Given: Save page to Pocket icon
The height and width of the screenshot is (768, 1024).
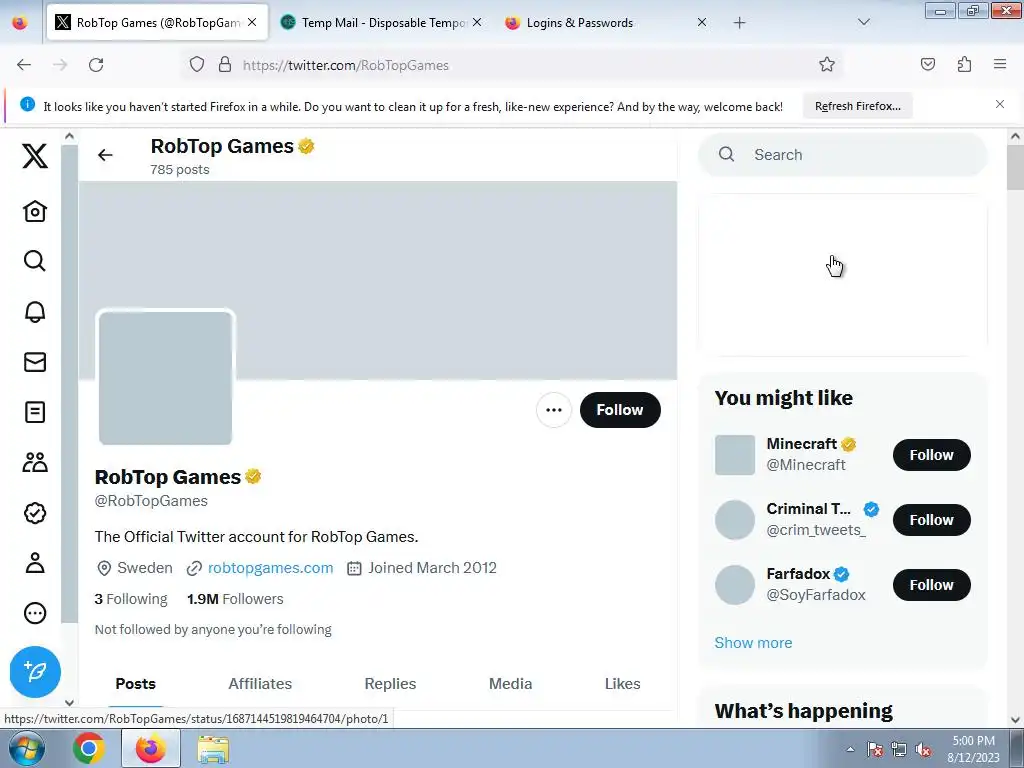Looking at the screenshot, I should [x=927, y=64].
